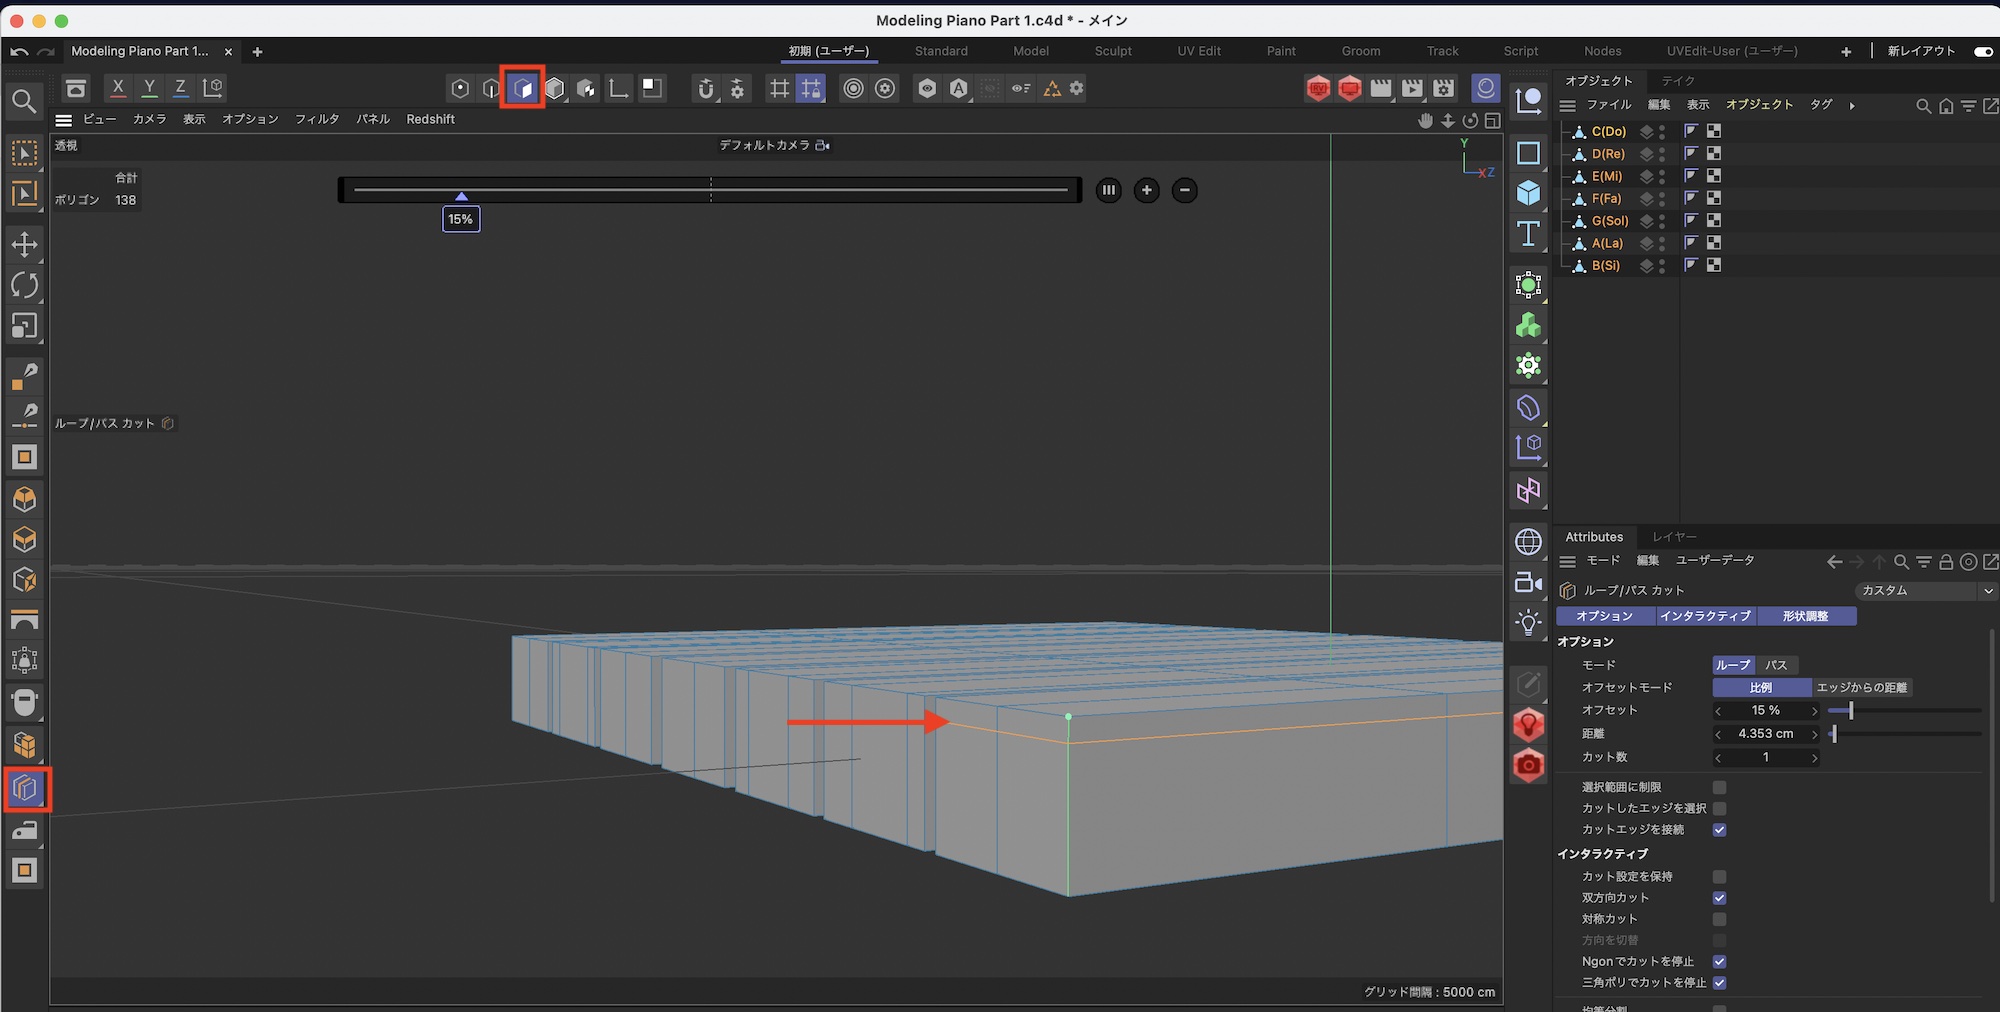Click the Light object icon

point(1528,622)
